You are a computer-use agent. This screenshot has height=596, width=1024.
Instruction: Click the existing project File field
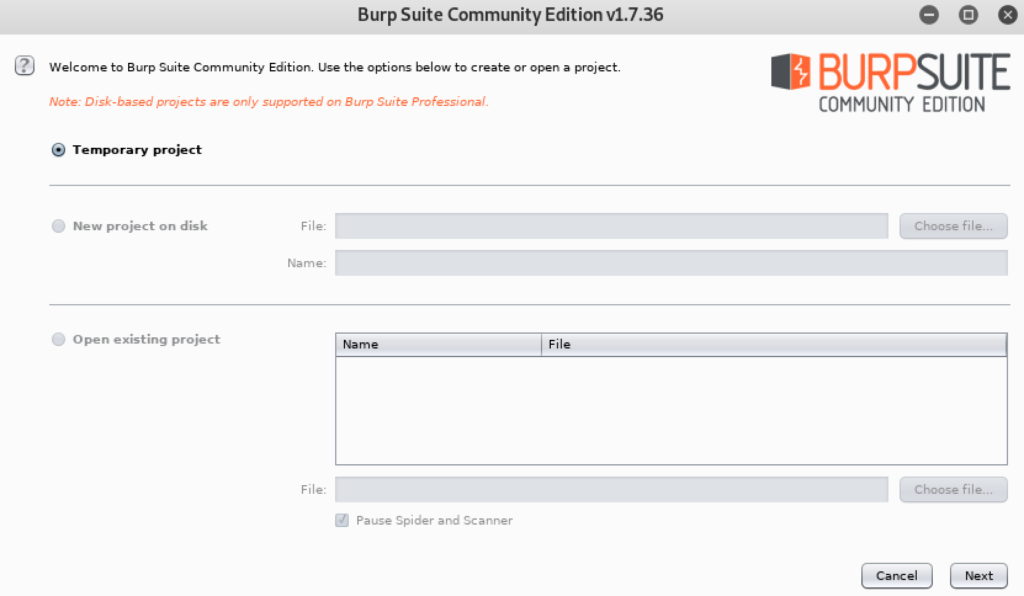(x=611, y=490)
